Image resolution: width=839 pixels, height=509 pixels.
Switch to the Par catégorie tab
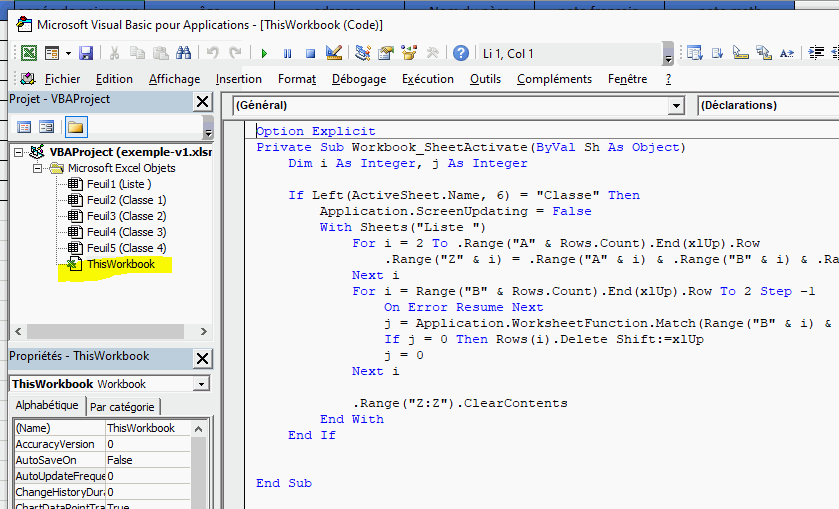pos(123,407)
